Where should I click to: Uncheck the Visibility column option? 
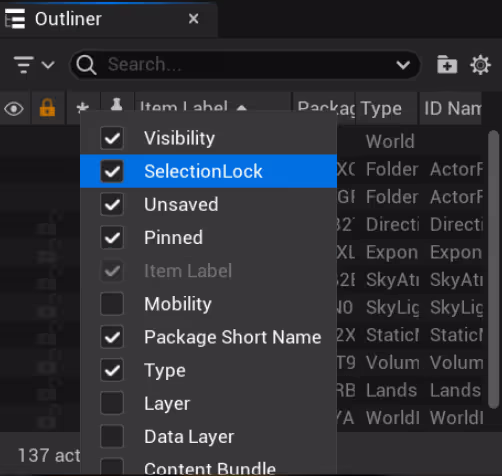click(x=112, y=138)
